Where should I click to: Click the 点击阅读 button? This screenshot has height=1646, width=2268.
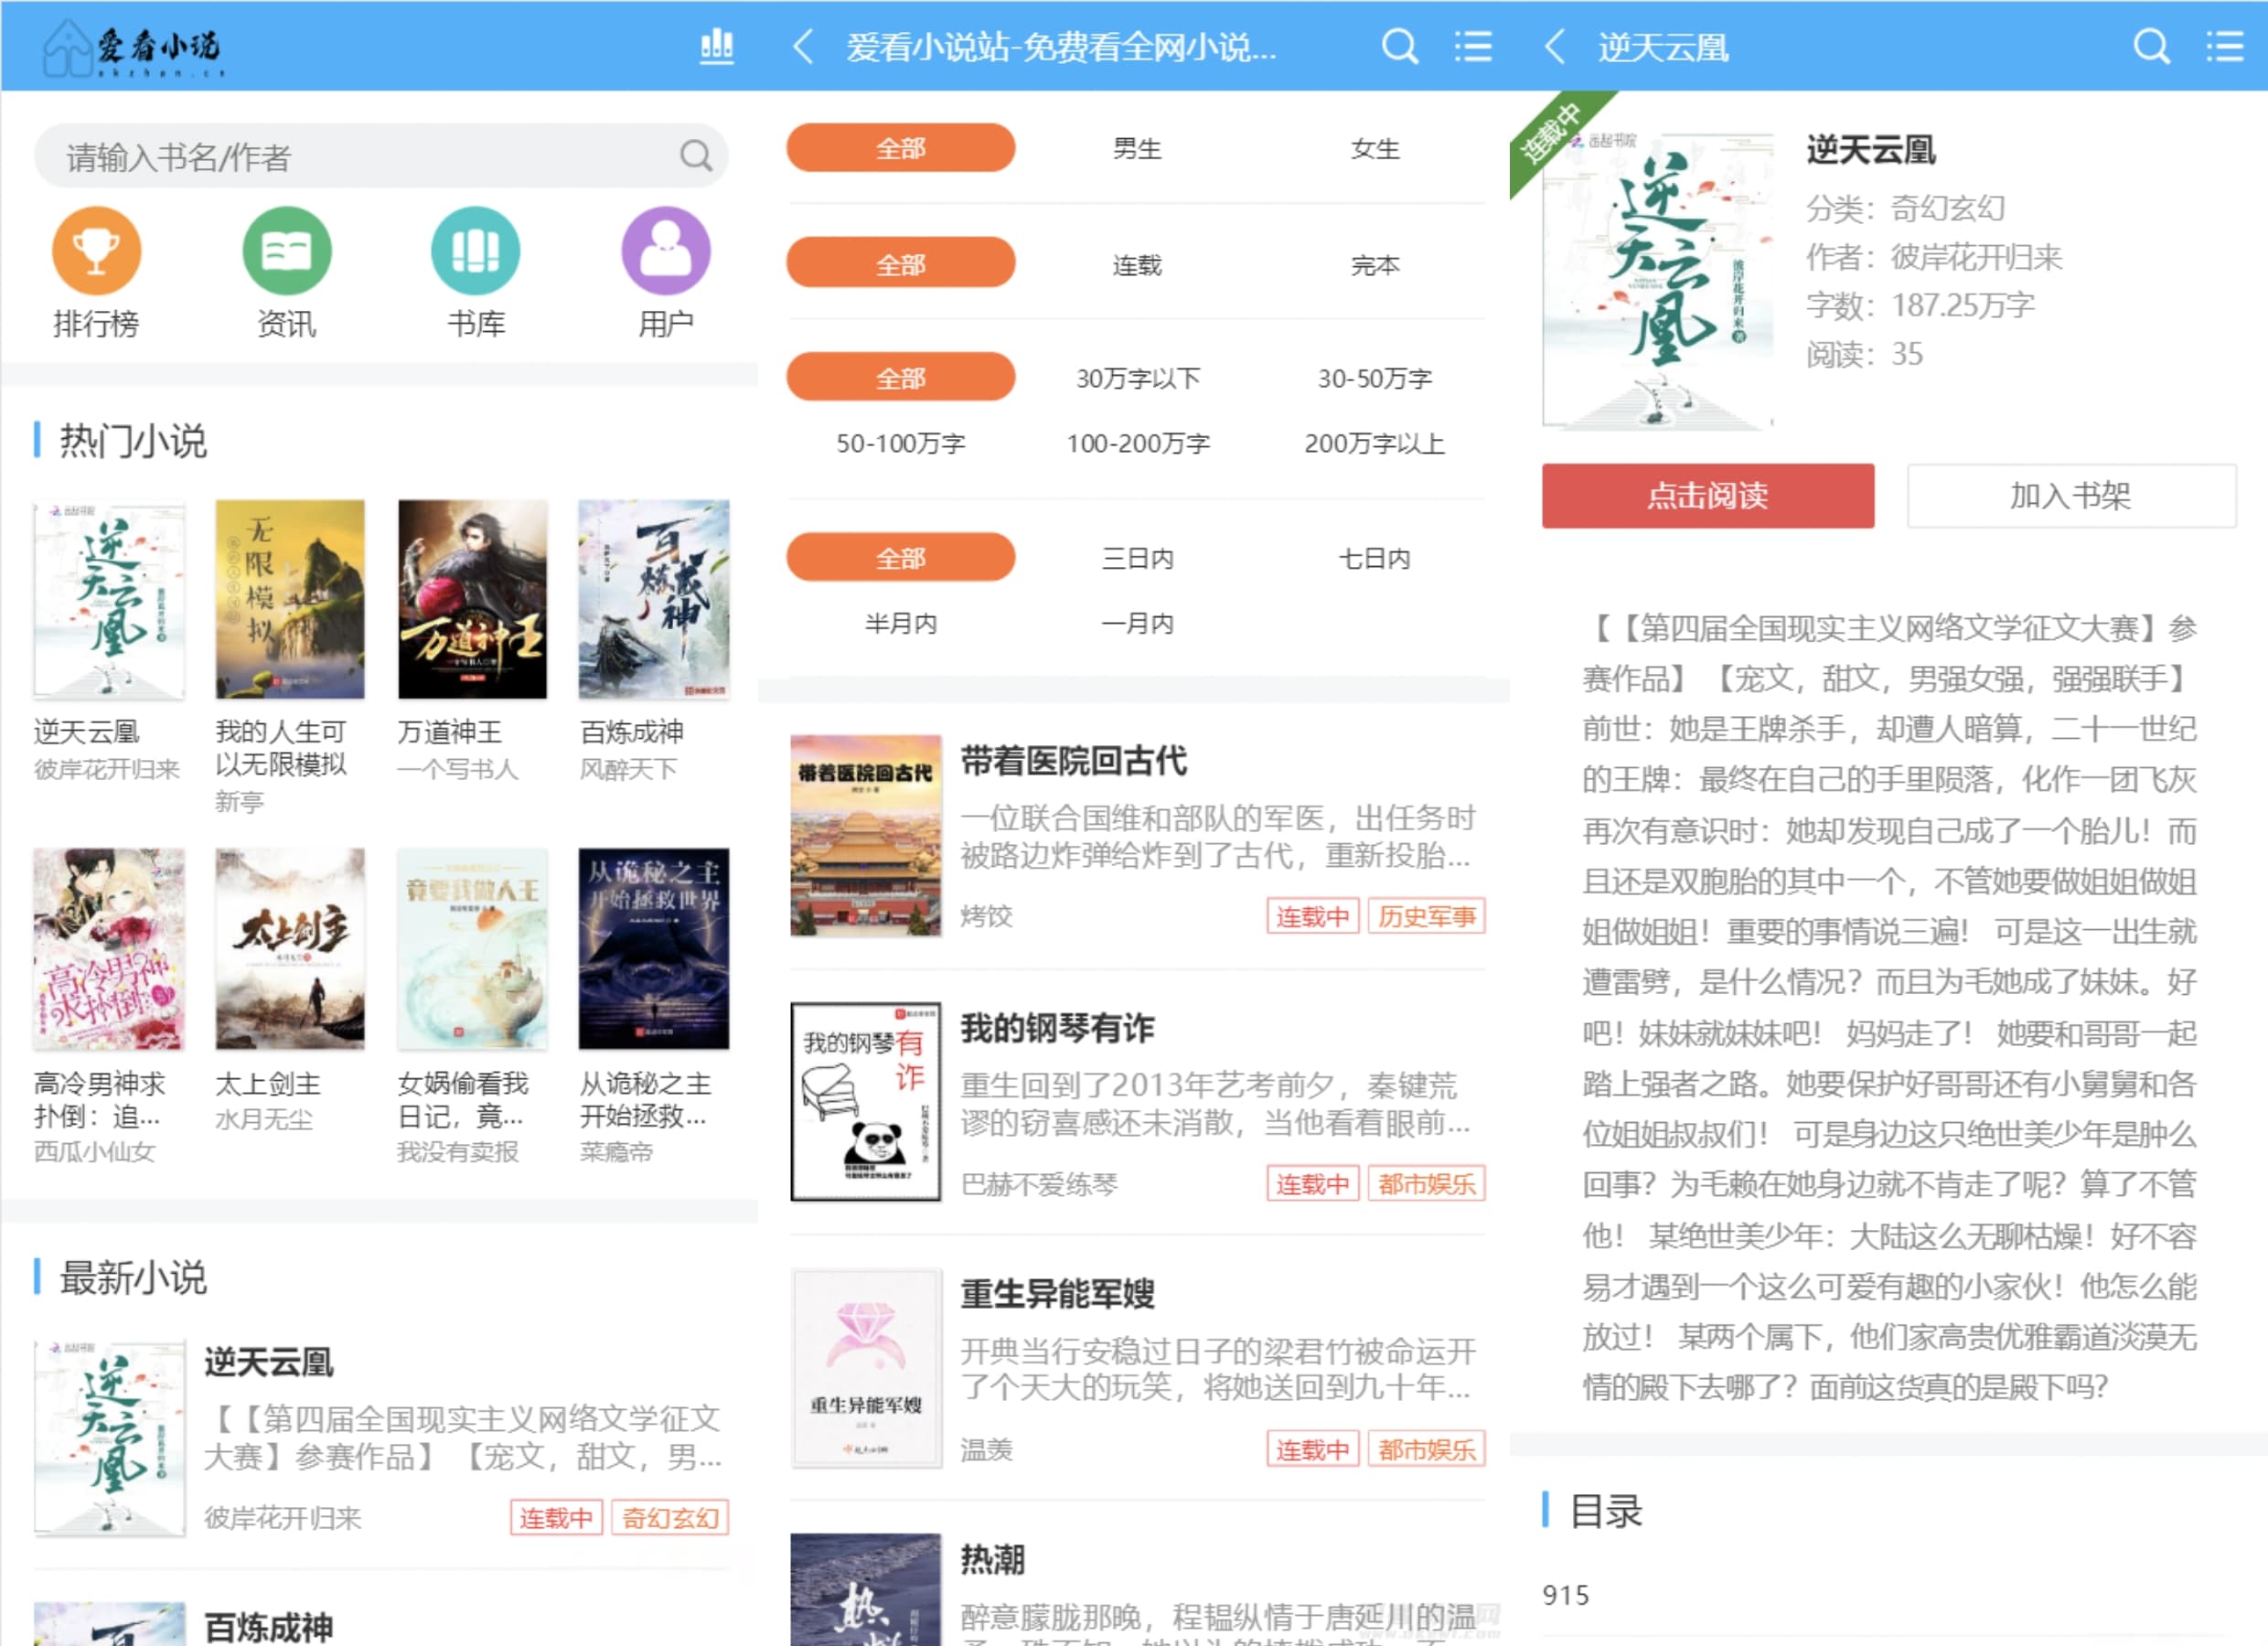click(x=1707, y=495)
